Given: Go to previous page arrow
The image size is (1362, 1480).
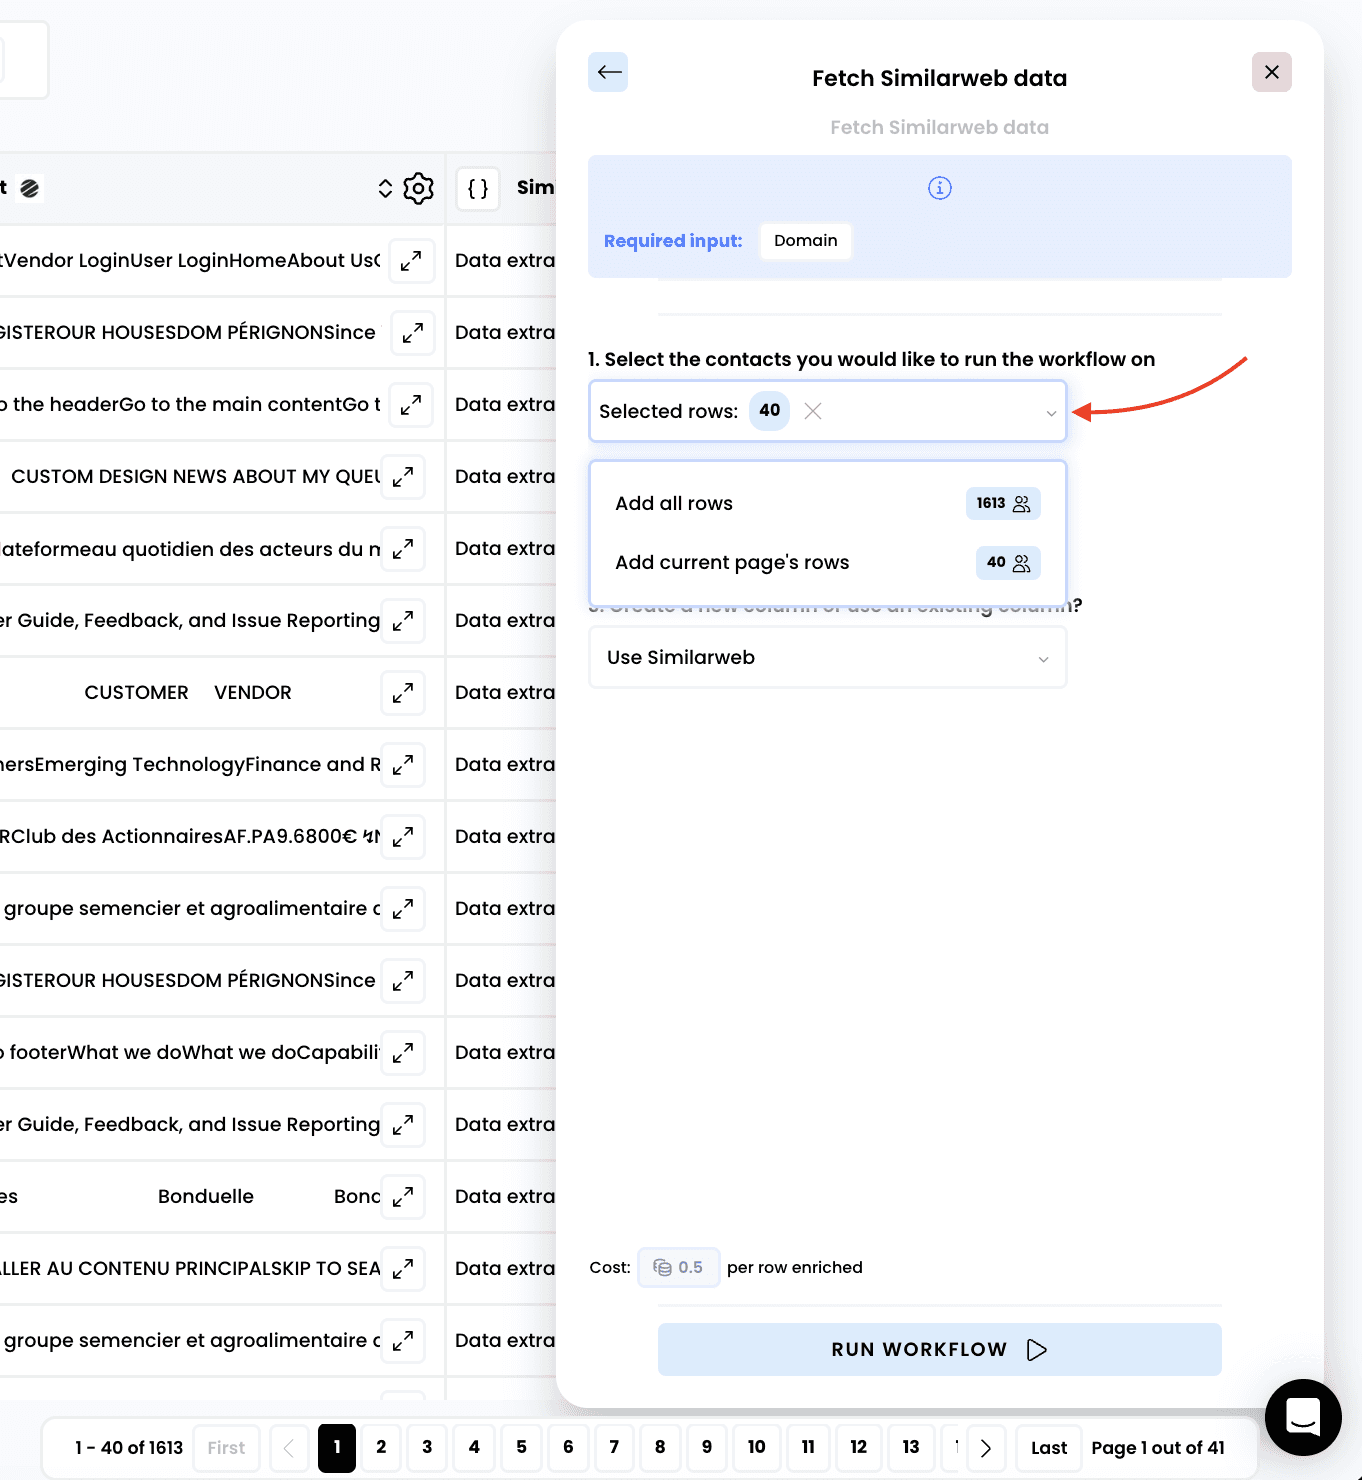Looking at the screenshot, I should click(289, 1448).
